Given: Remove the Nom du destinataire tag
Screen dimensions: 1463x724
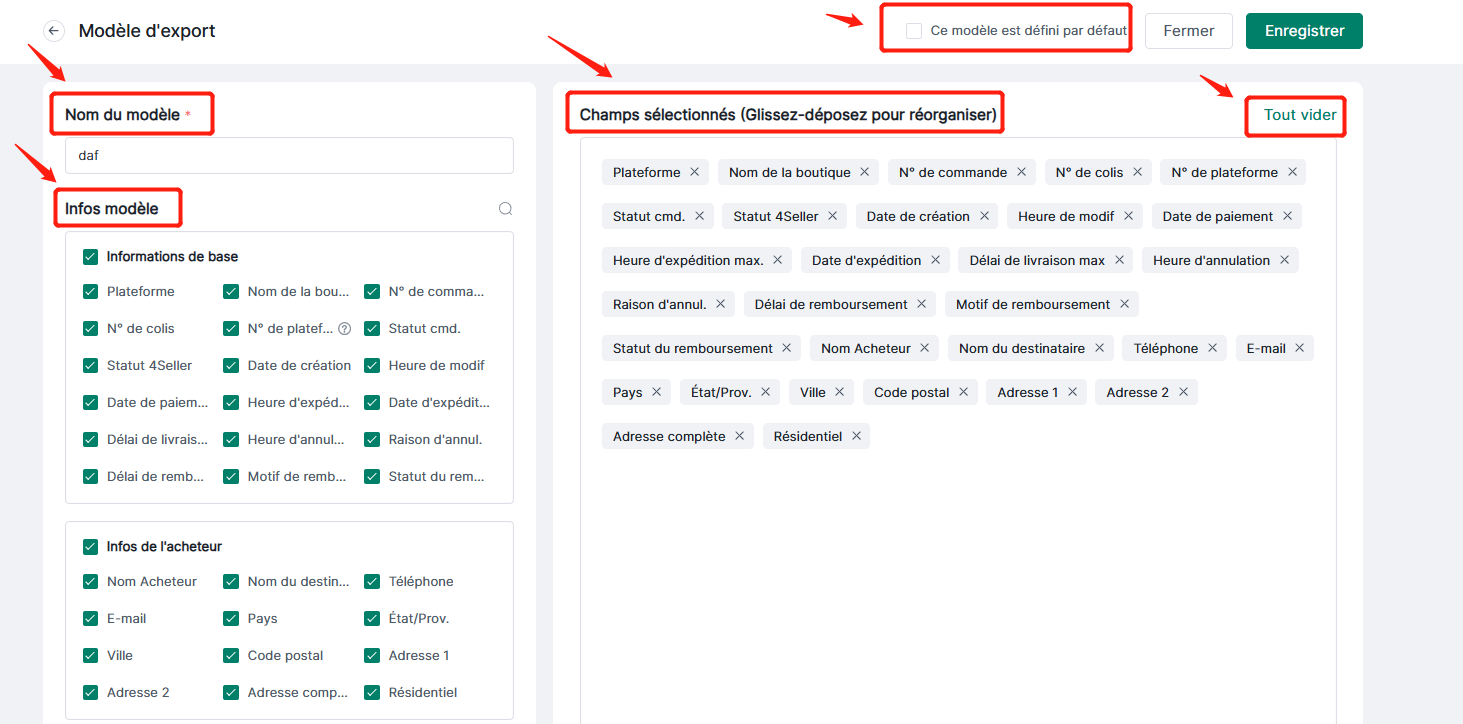Looking at the screenshot, I should [1098, 348].
